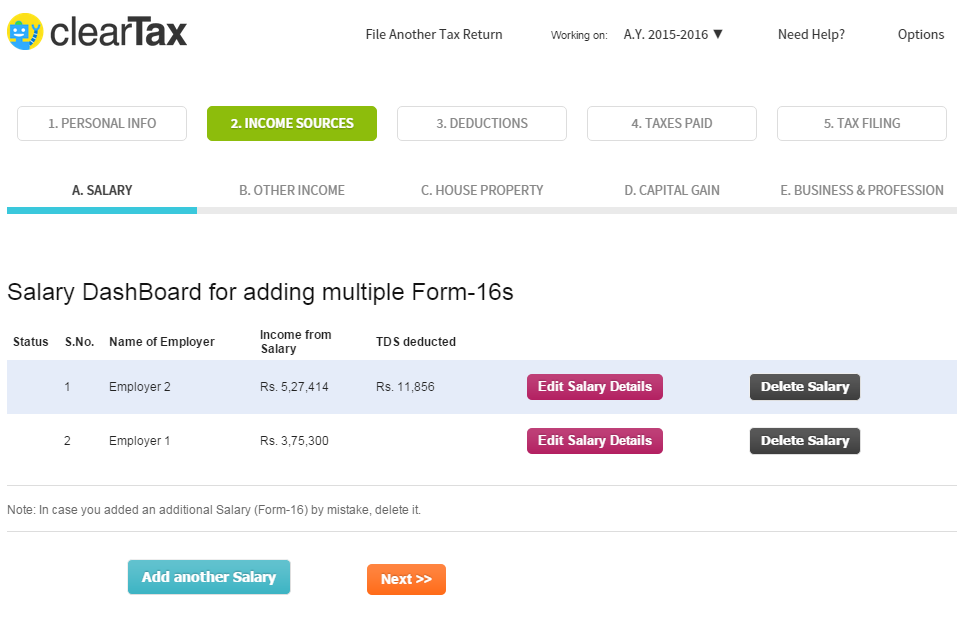Edit Salary Details for Employer 2
963x621 pixels.
click(595, 387)
